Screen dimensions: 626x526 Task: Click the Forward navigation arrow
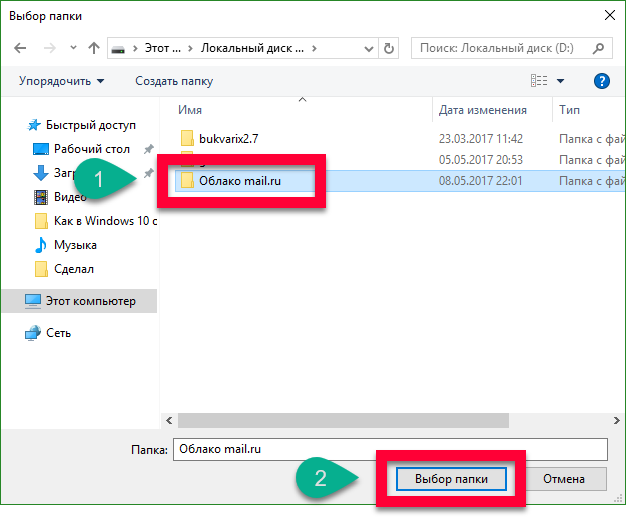(49, 48)
